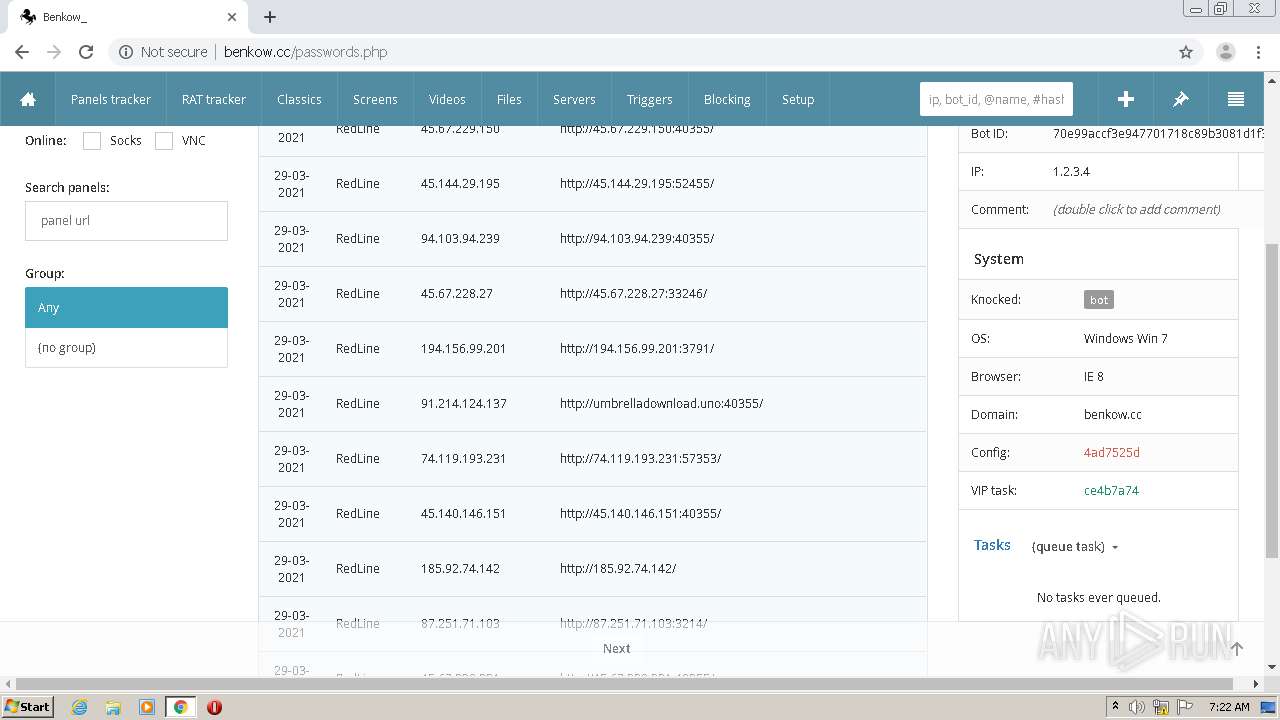Click the pin icon in navbar
1280x720 pixels.
coord(1180,99)
